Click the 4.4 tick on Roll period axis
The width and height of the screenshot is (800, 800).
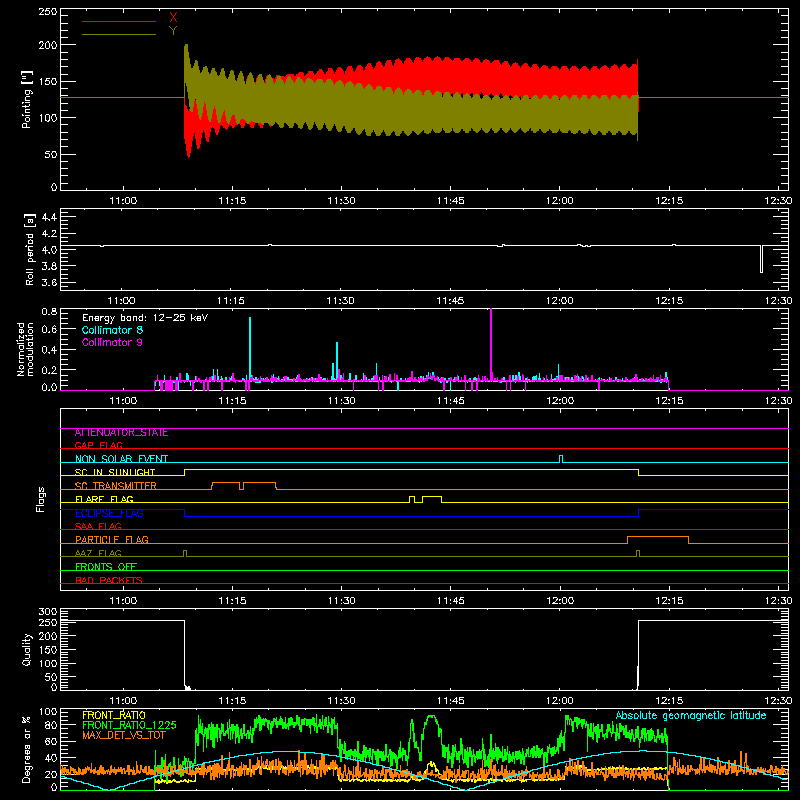tap(48, 217)
